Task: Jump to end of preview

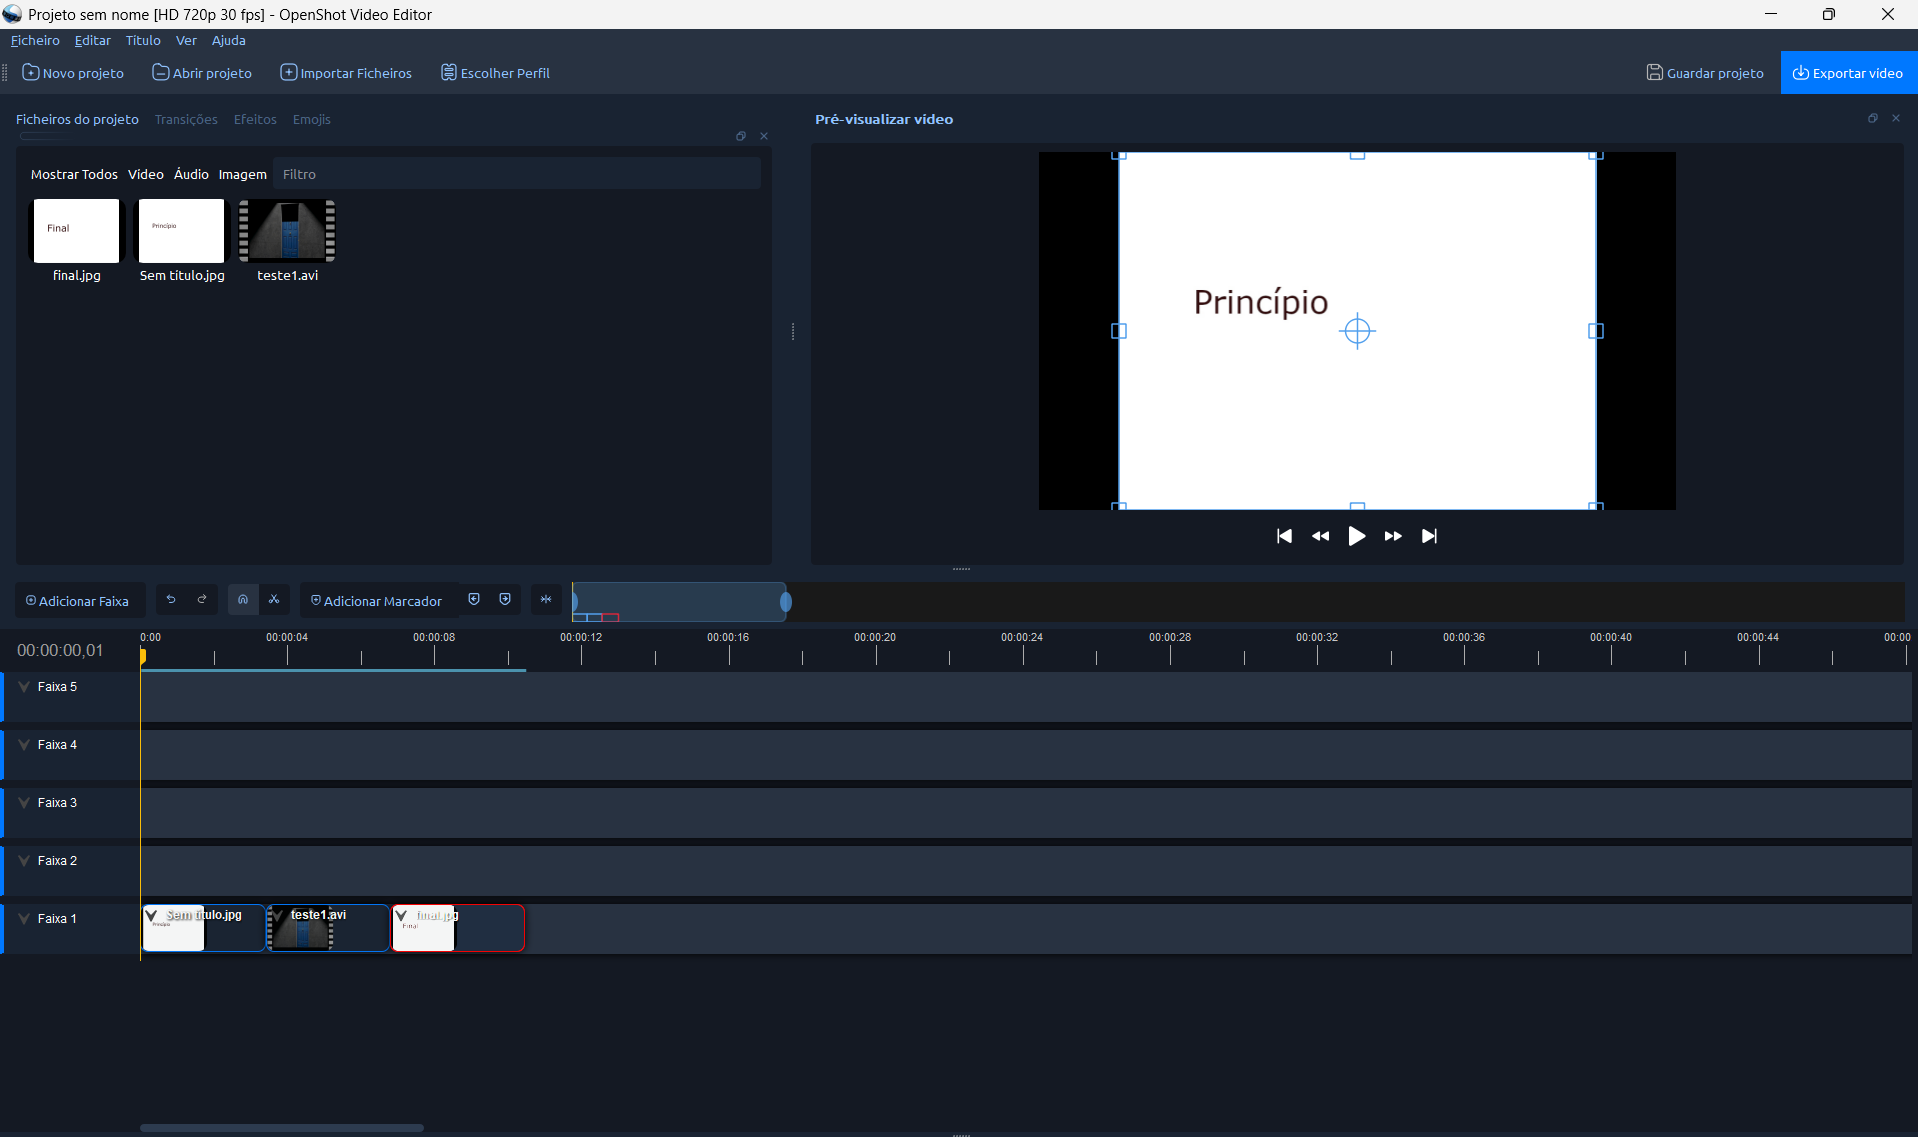Action: coord(1429,537)
